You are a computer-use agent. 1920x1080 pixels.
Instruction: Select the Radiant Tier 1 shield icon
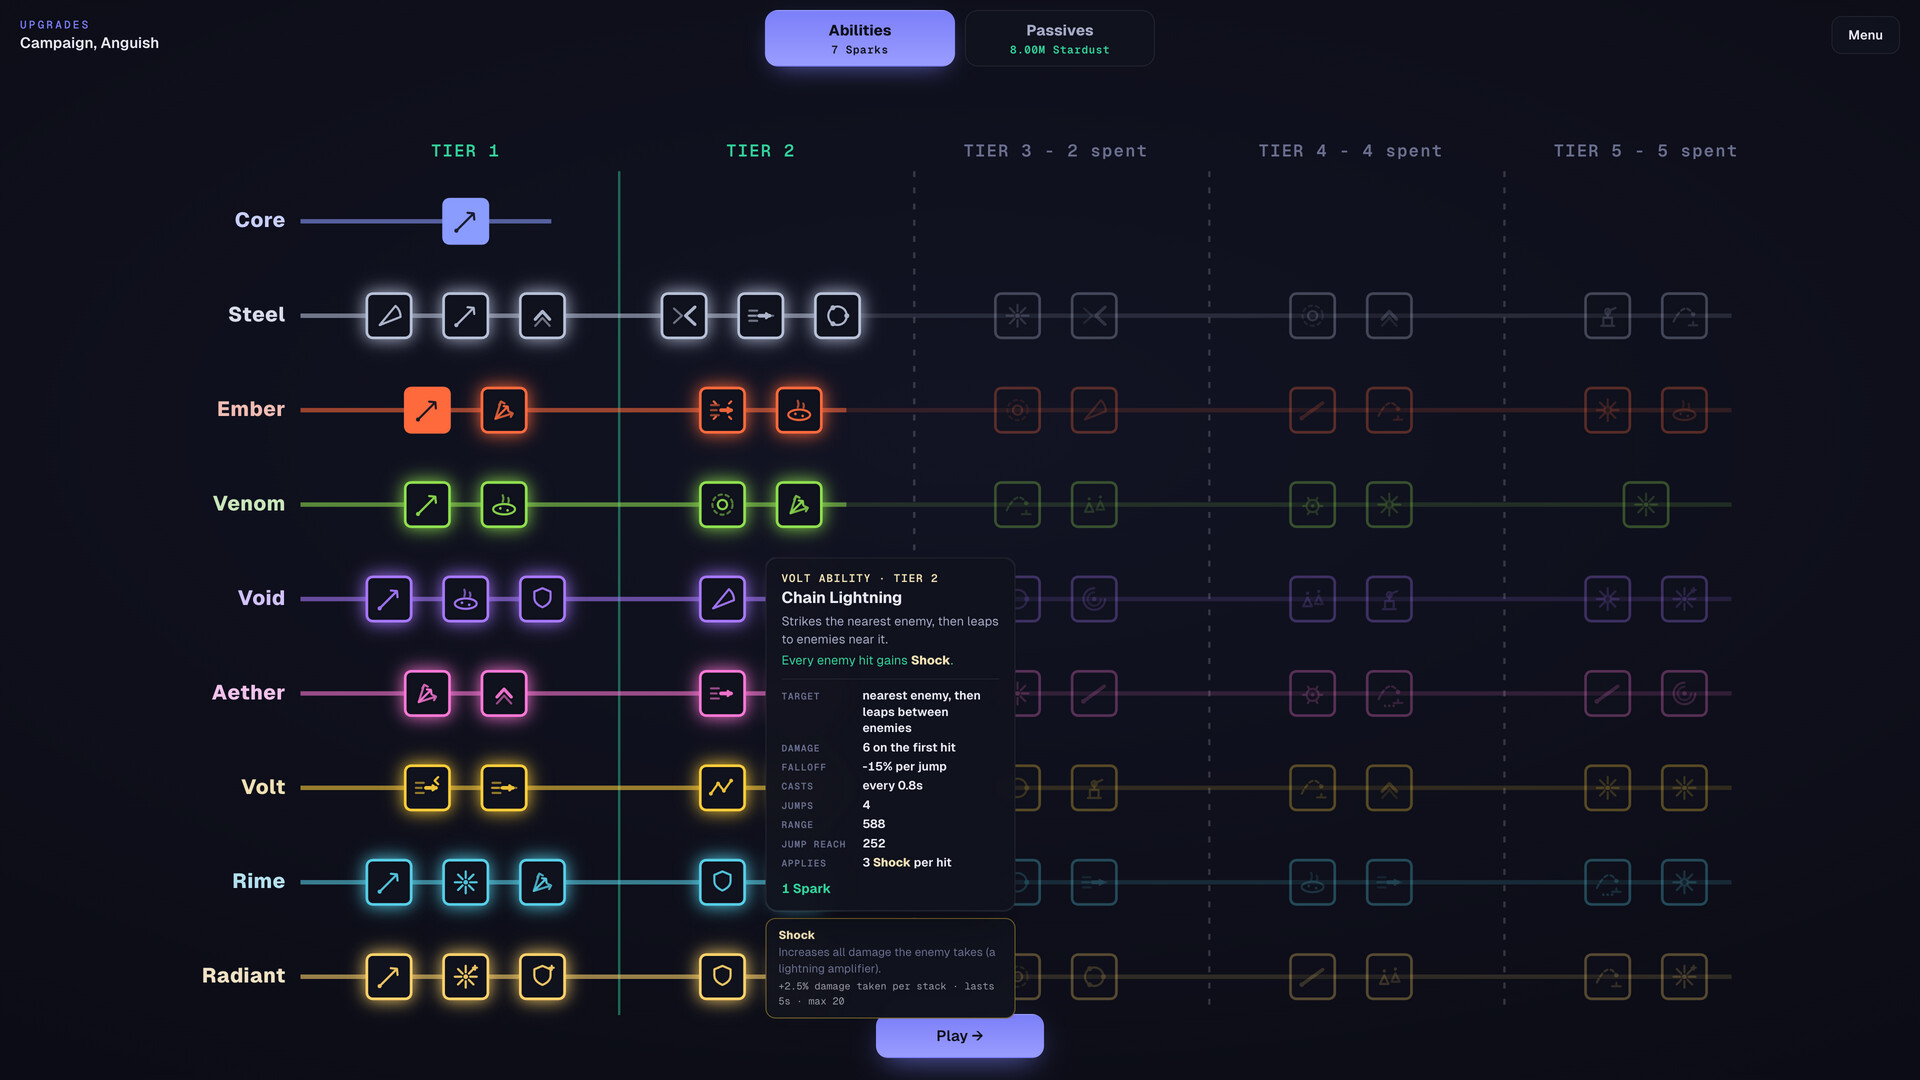pyautogui.click(x=542, y=977)
